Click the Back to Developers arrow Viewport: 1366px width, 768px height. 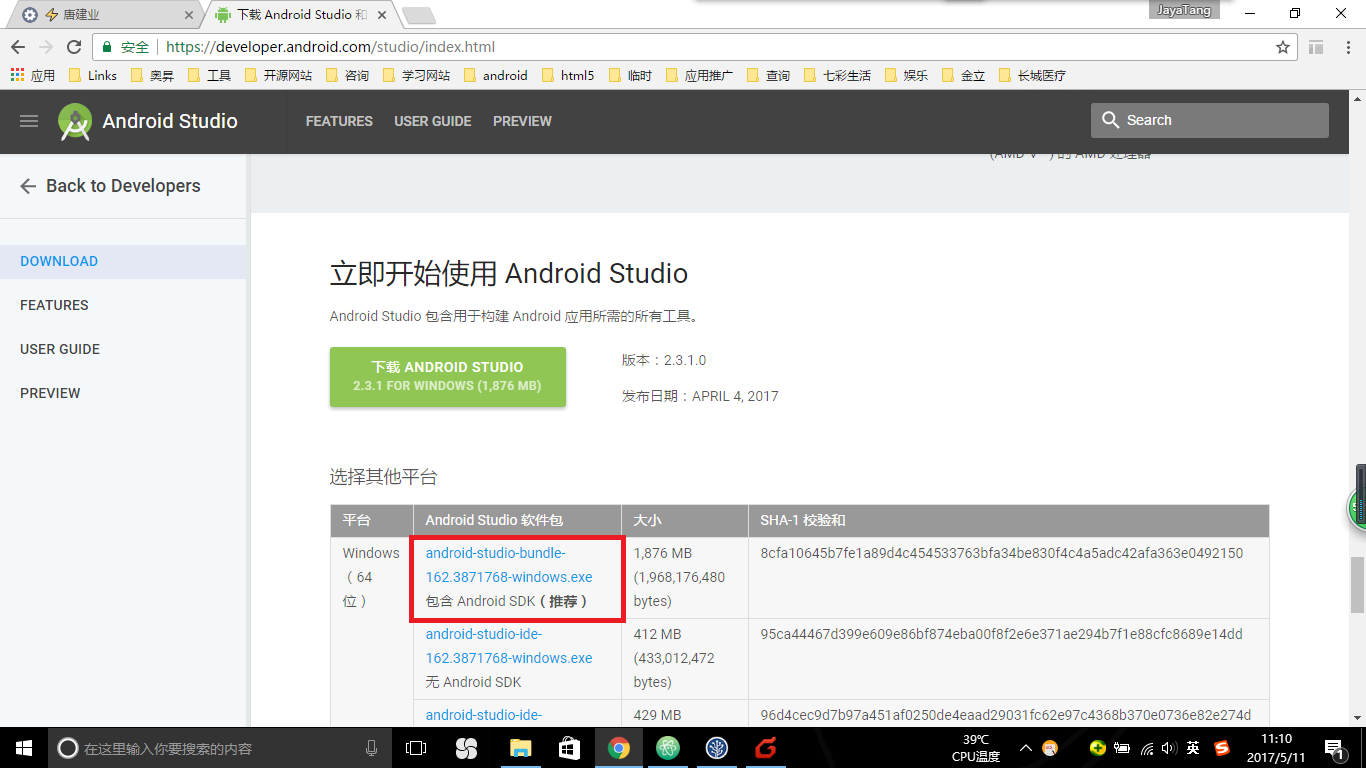coord(28,186)
